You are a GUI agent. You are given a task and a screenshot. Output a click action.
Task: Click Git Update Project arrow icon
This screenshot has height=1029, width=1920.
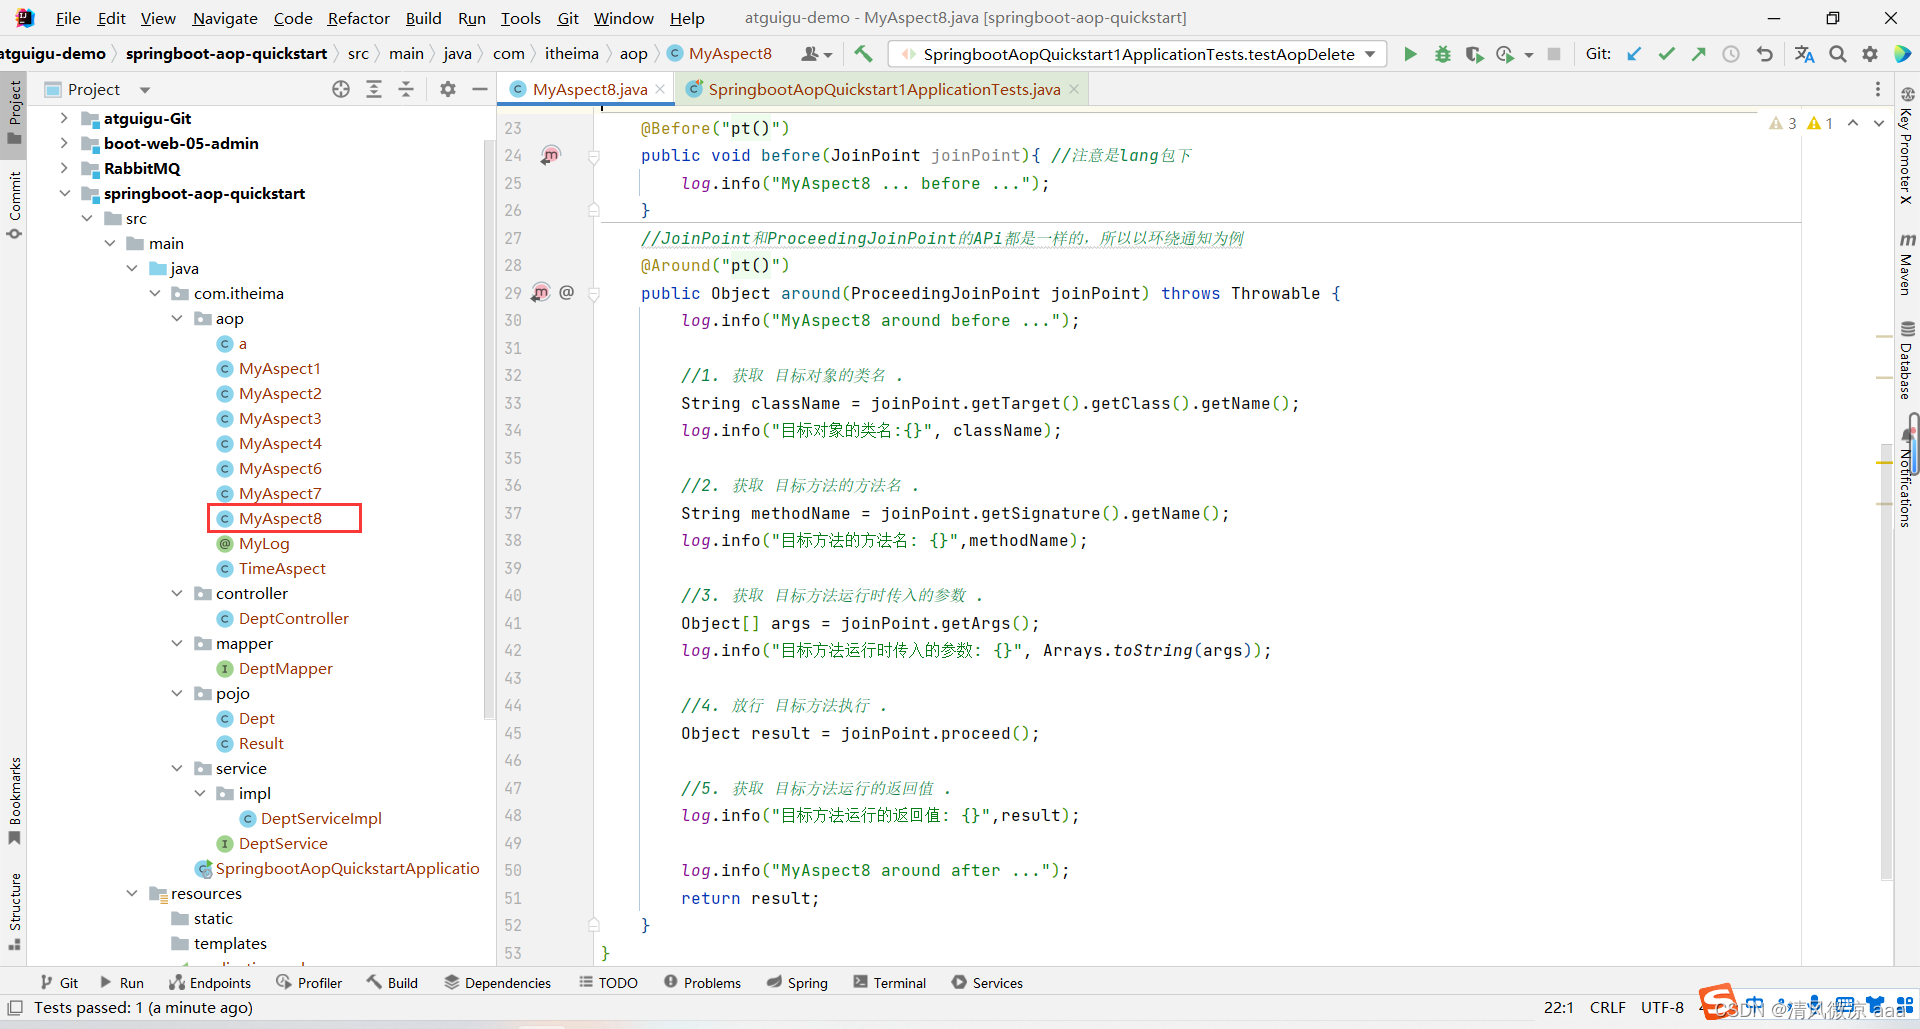pos(1634,54)
